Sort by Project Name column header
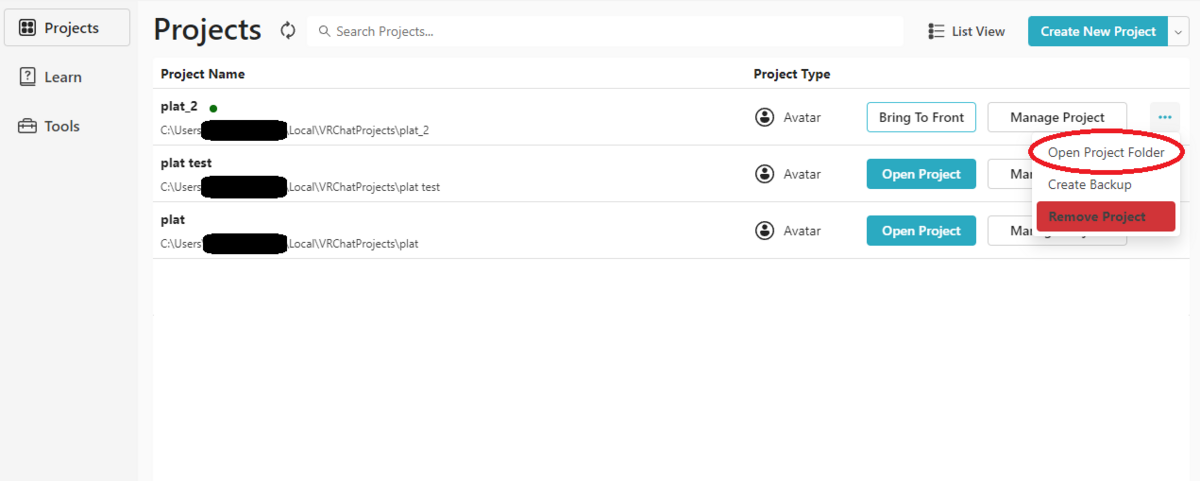Screen dimensions: 1200x481 coord(203,74)
